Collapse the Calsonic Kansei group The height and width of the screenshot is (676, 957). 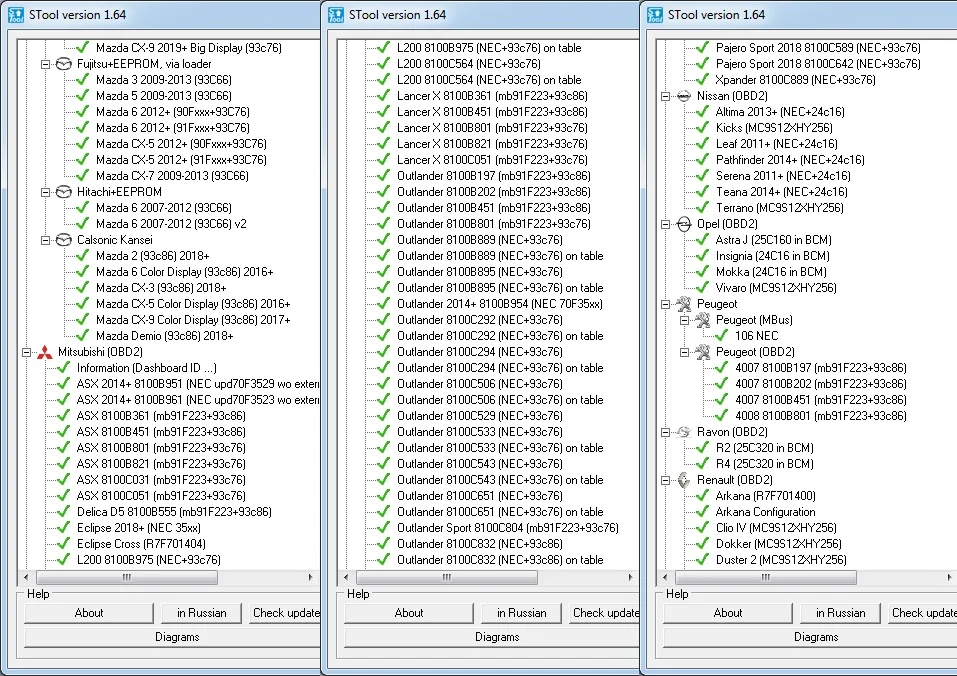[45, 240]
